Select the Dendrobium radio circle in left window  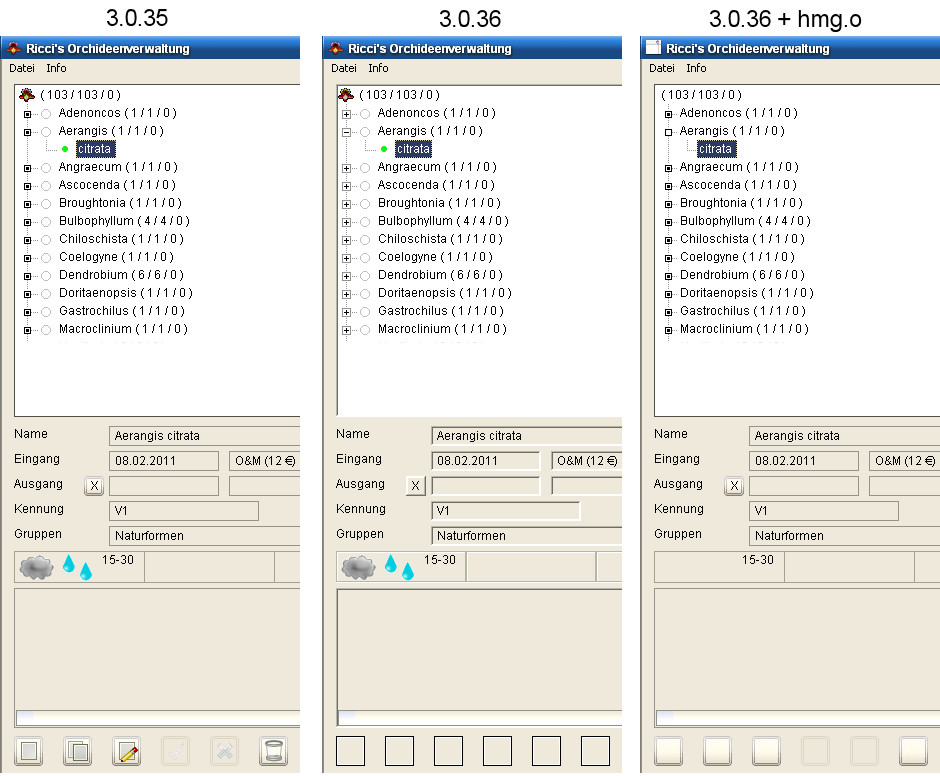pyautogui.click(x=46, y=275)
